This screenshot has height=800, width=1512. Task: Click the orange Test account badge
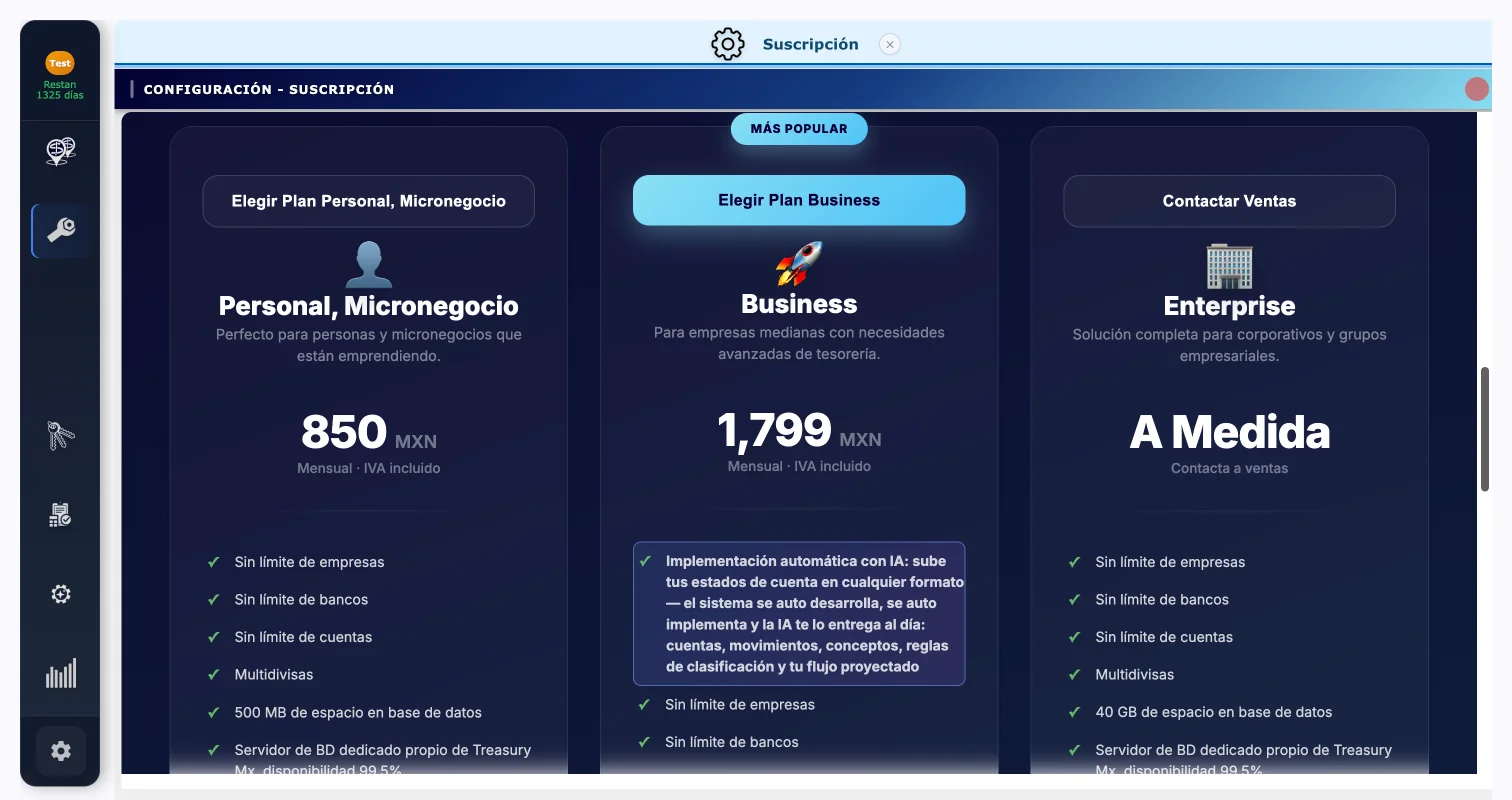[x=60, y=63]
